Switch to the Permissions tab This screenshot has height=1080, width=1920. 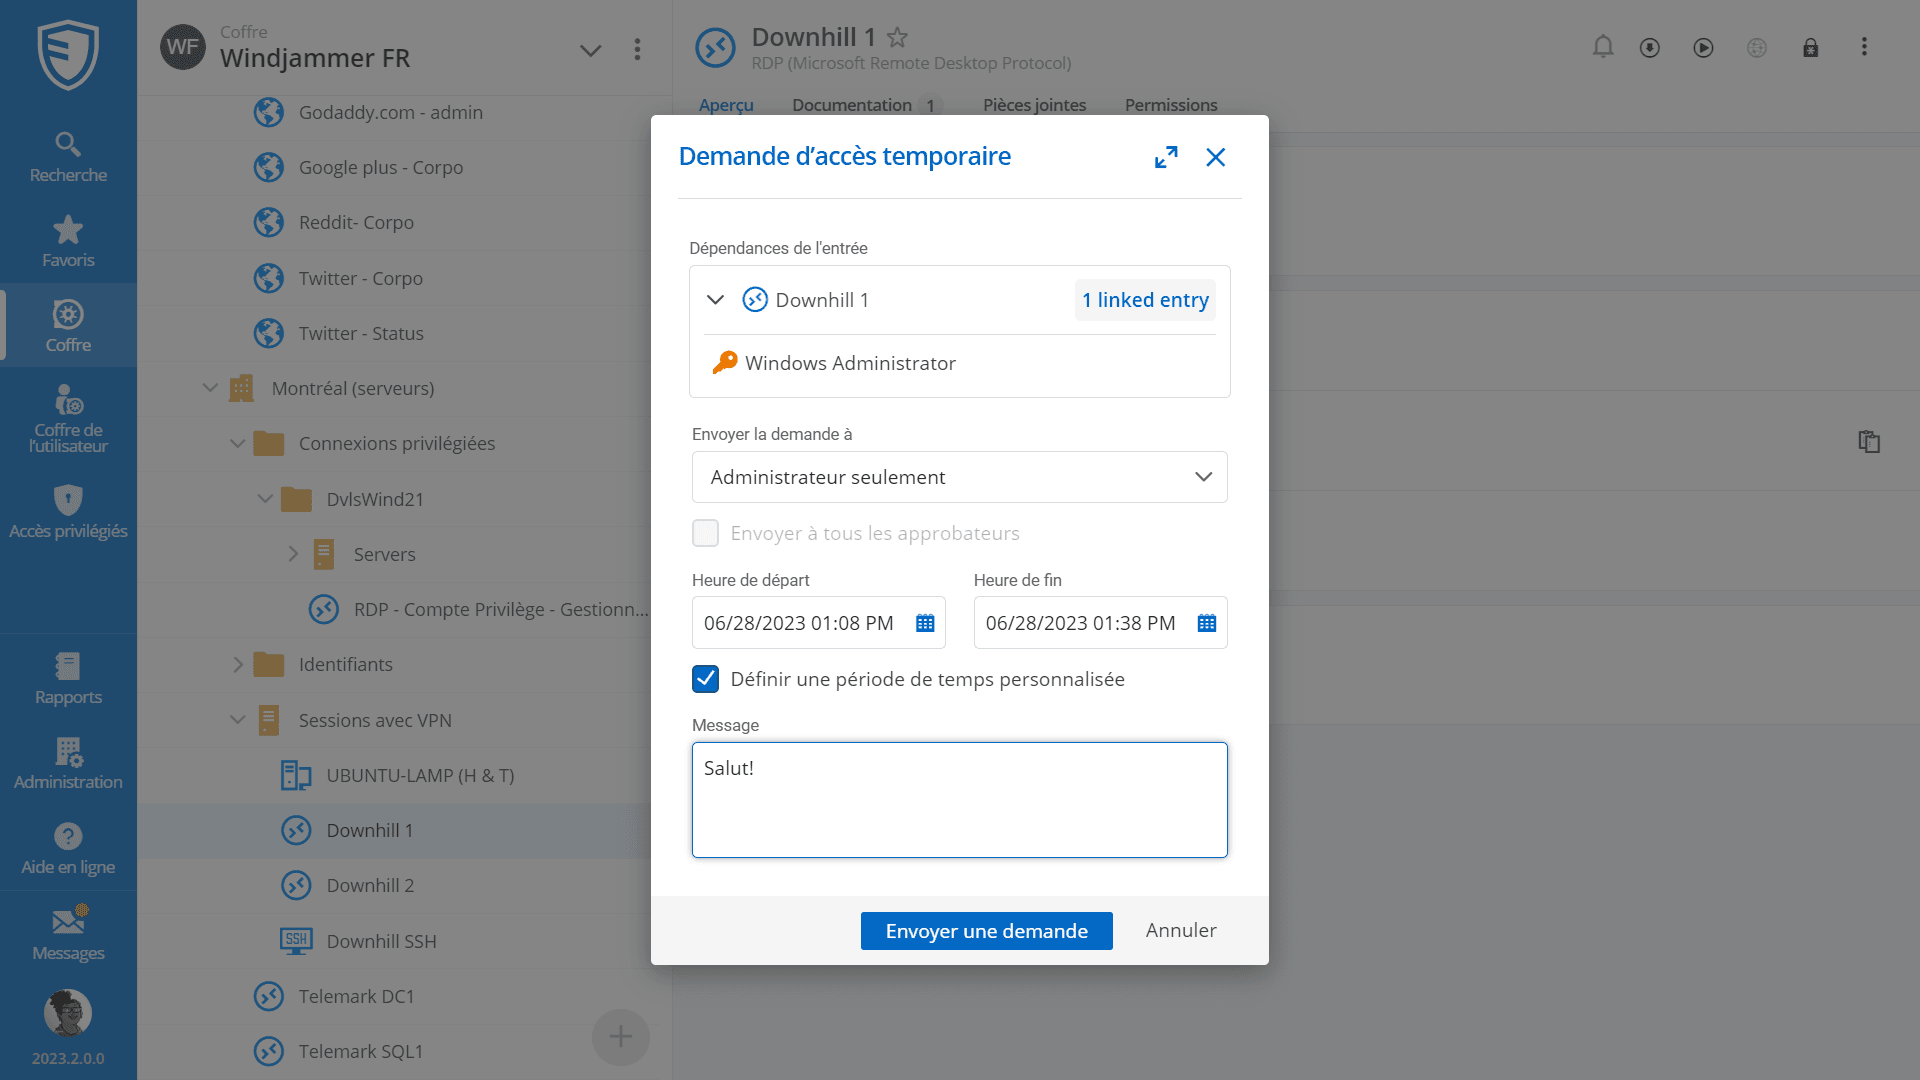click(1170, 105)
